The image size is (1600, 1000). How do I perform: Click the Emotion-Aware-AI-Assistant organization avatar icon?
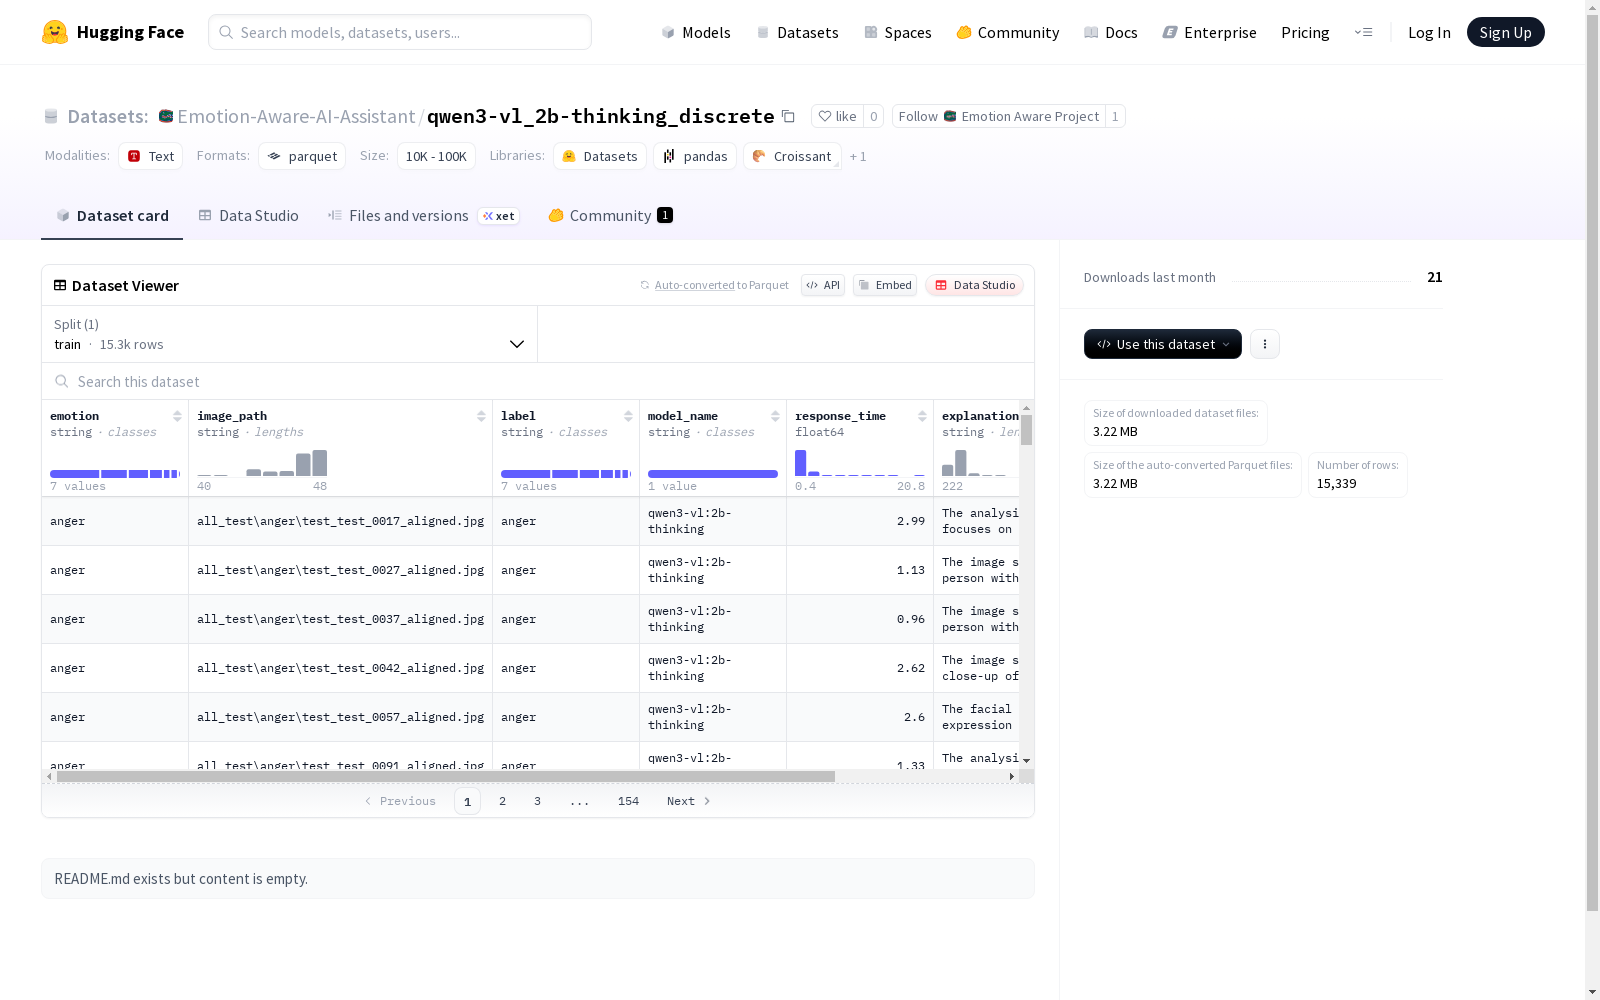[166, 116]
